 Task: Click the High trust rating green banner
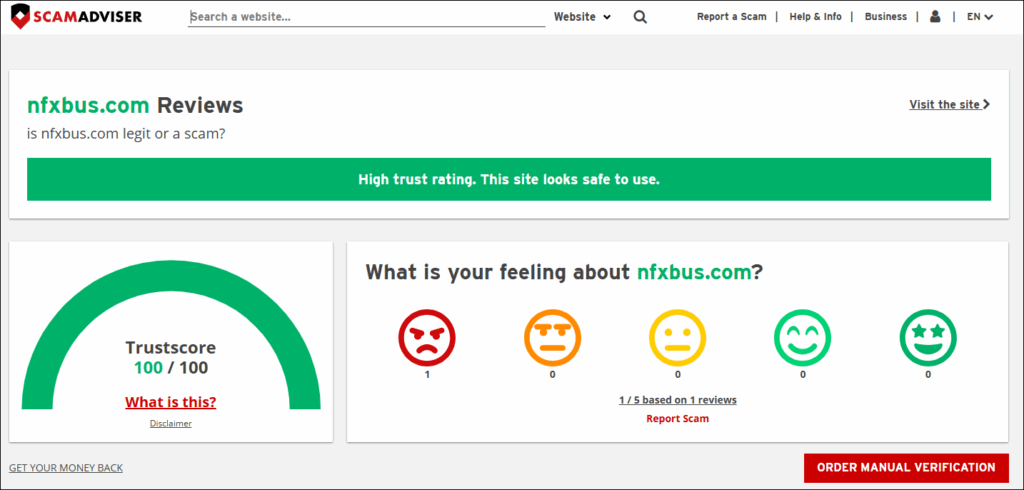coord(509,179)
